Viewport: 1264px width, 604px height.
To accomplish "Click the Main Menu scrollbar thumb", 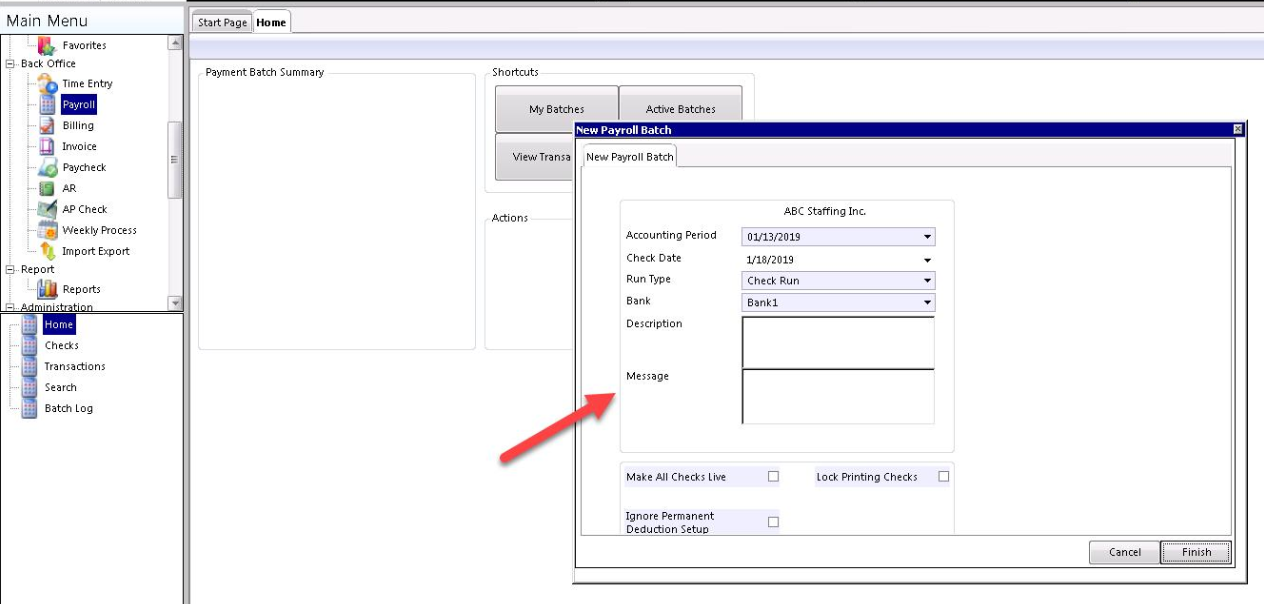I will tap(175, 160).
